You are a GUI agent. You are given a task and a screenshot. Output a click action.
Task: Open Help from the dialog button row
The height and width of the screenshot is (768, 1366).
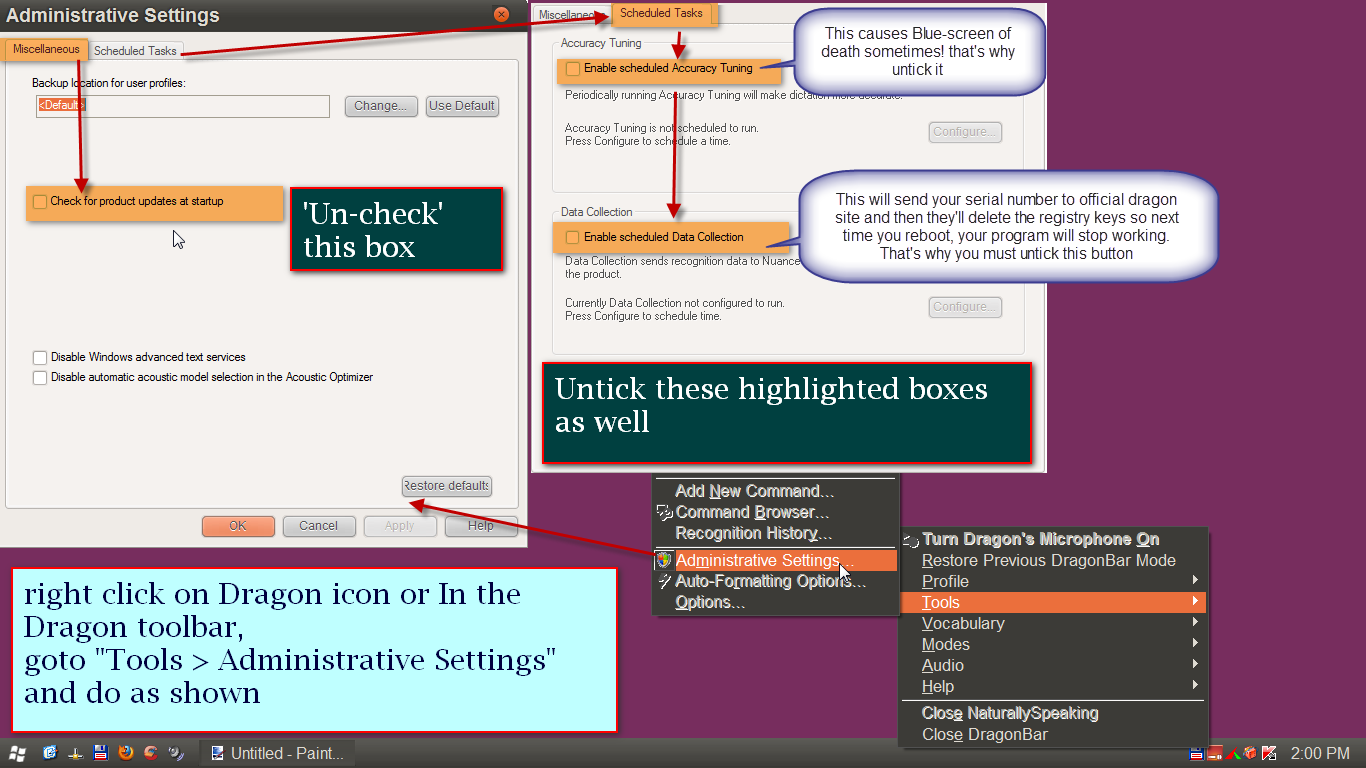point(481,525)
